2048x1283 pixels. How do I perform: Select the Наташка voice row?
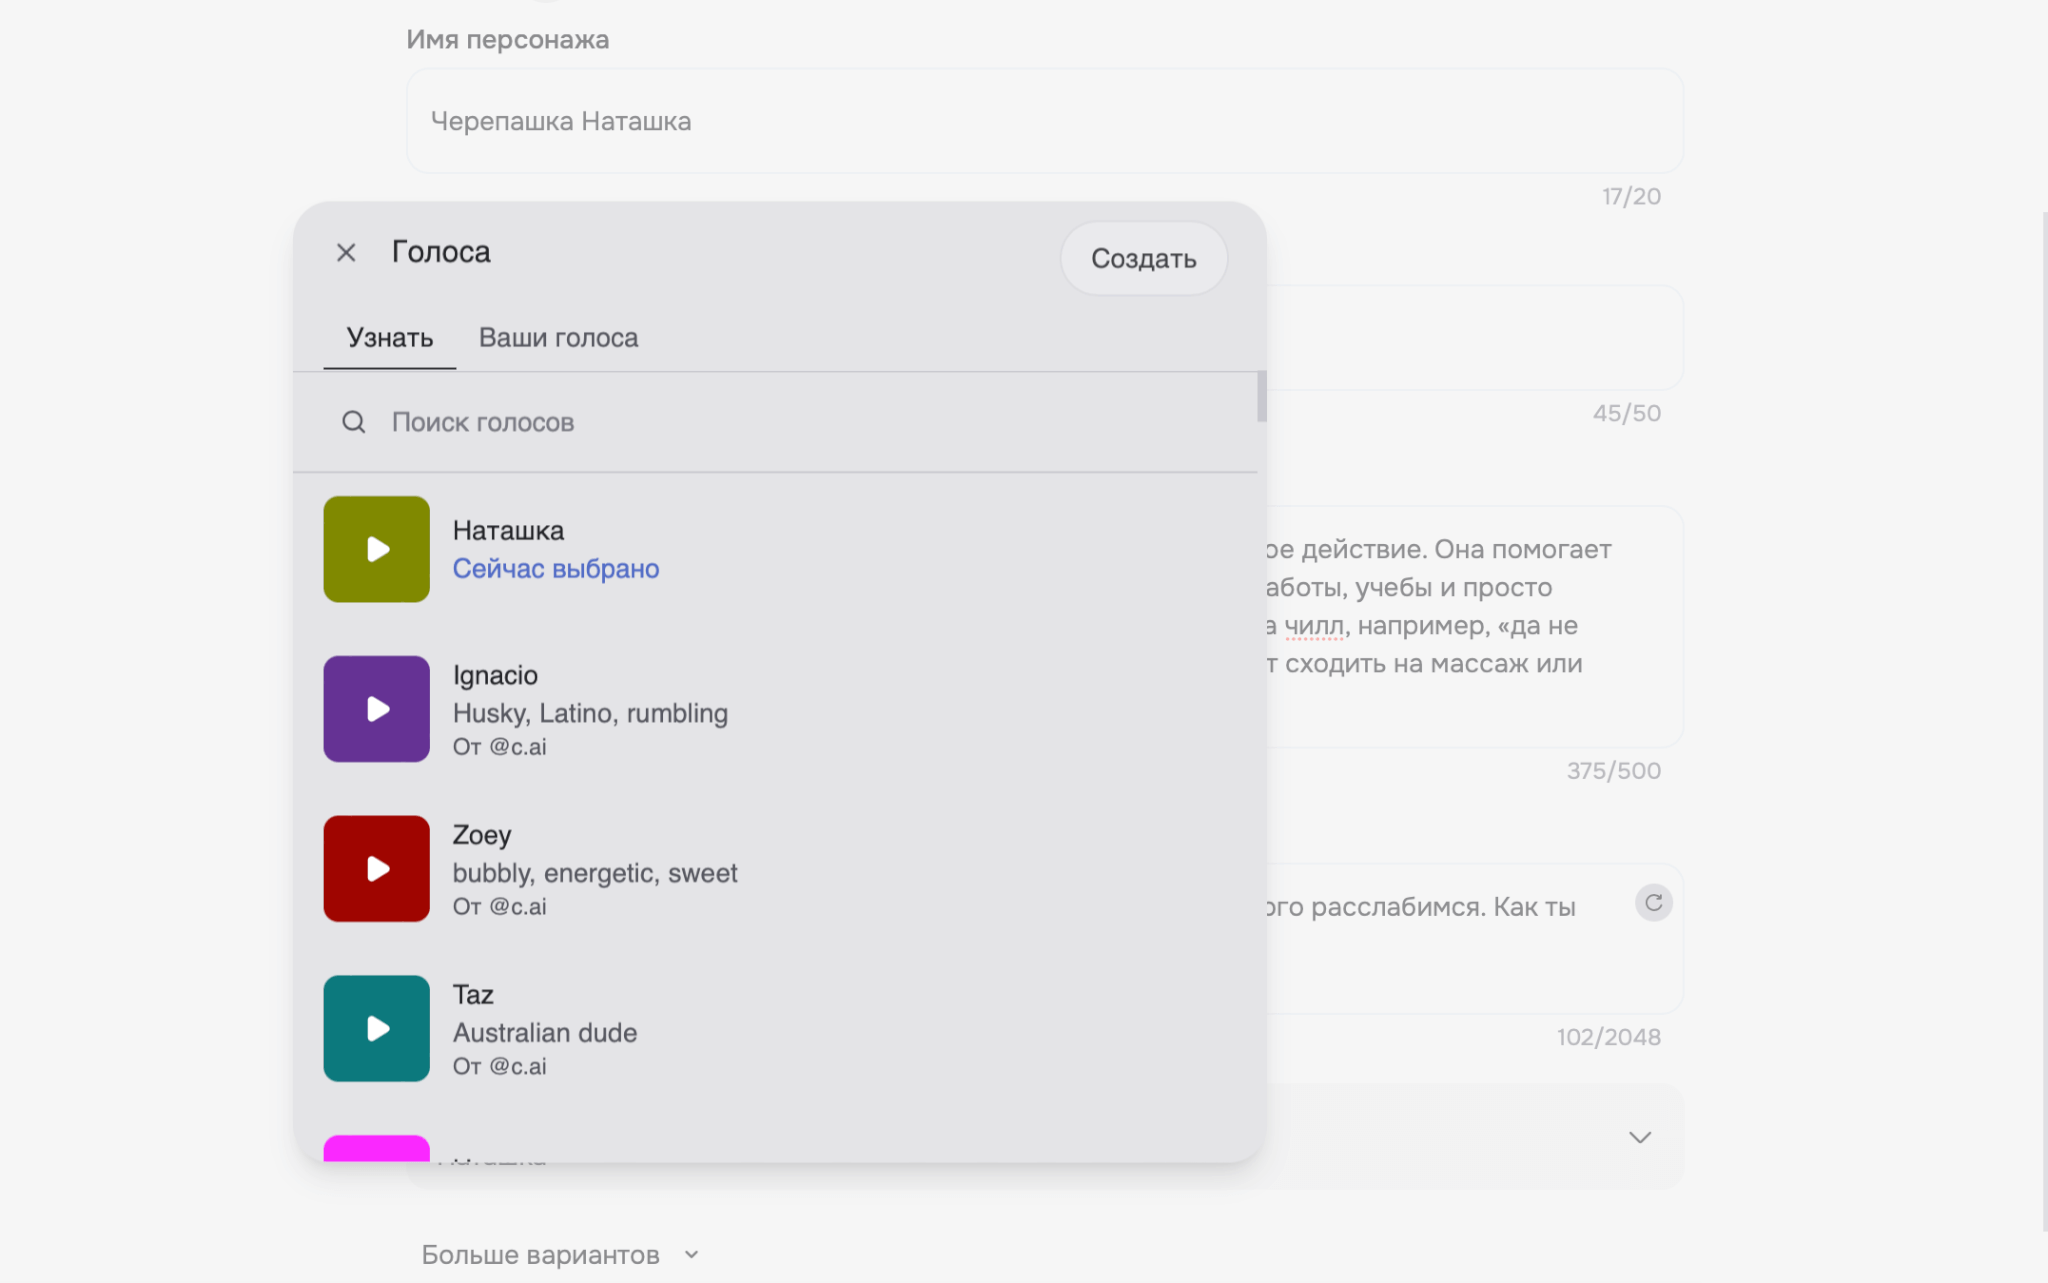[x=776, y=549]
